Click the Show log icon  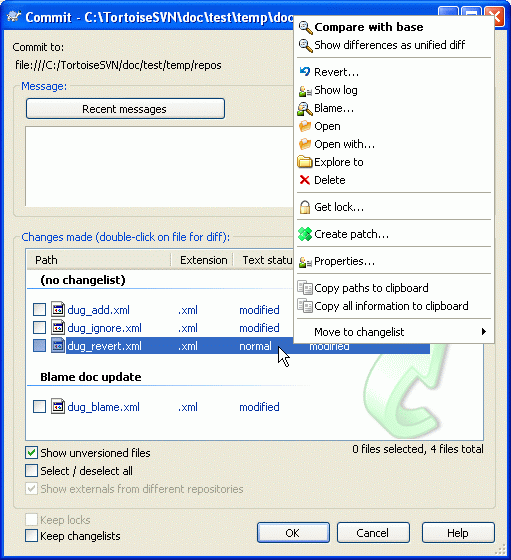pos(305,91)
